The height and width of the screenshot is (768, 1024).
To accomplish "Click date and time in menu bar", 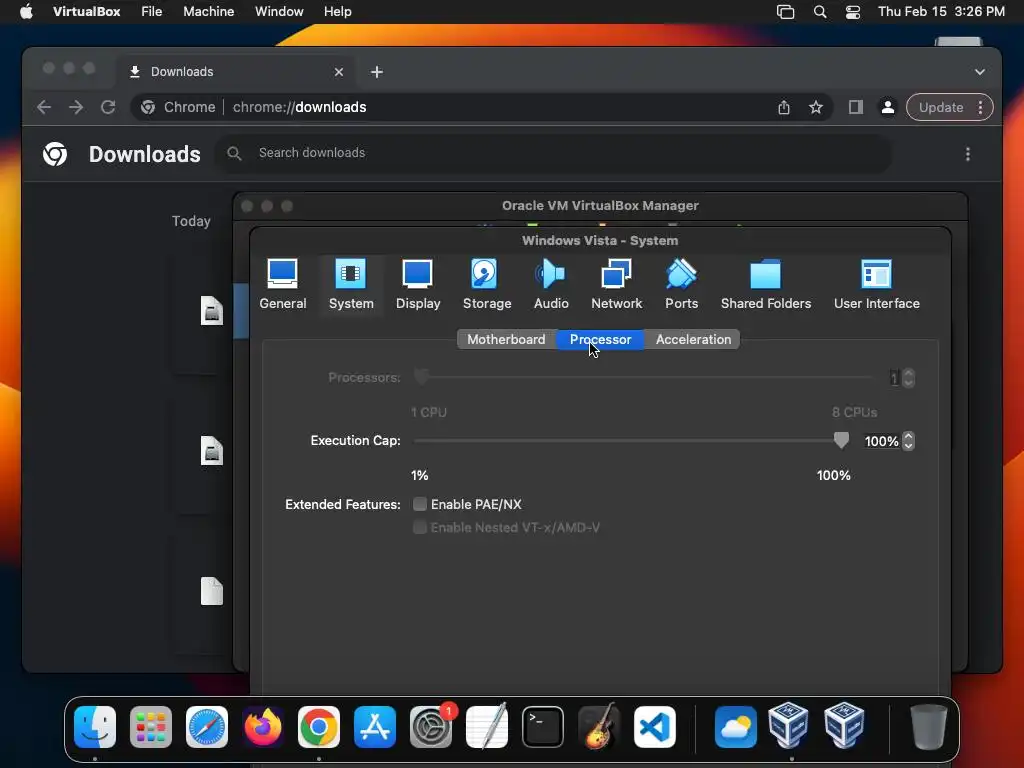I will [x=941, y=12].
